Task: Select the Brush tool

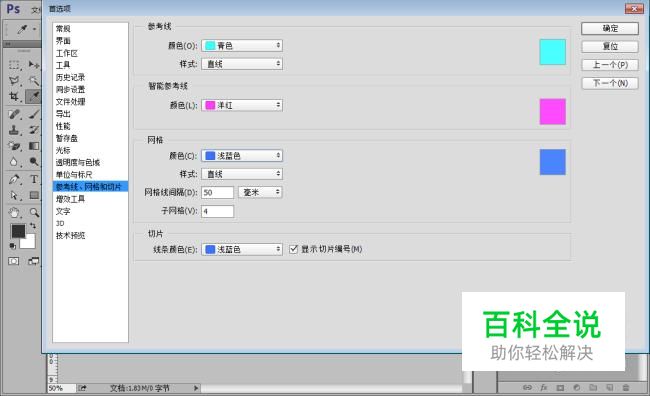Action: [x=34, y=114]
